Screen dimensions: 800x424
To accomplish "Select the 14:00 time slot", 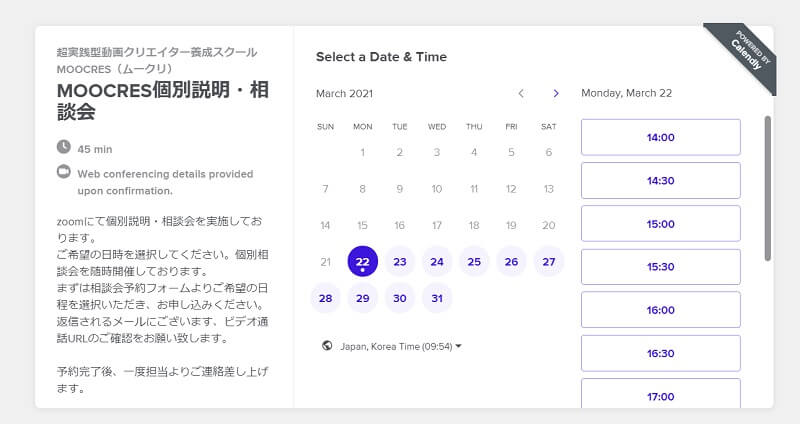I will 660,137.
